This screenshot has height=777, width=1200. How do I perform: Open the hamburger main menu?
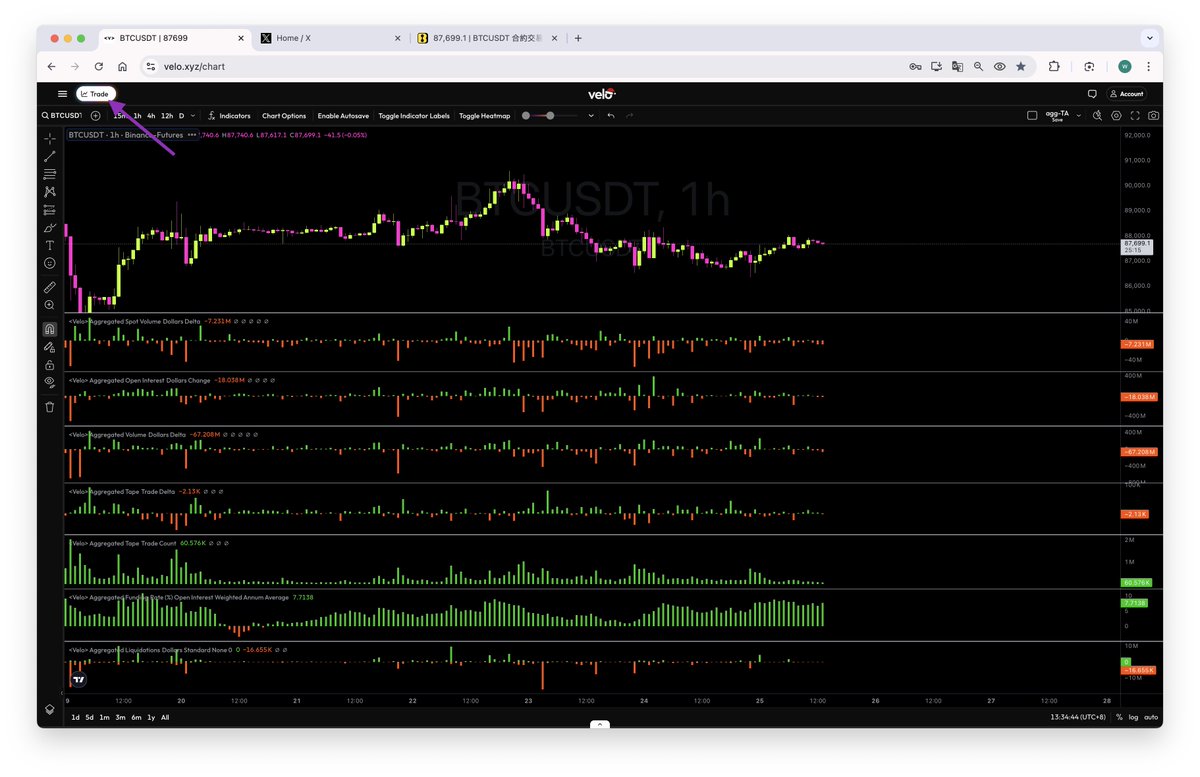click(62, 94)
